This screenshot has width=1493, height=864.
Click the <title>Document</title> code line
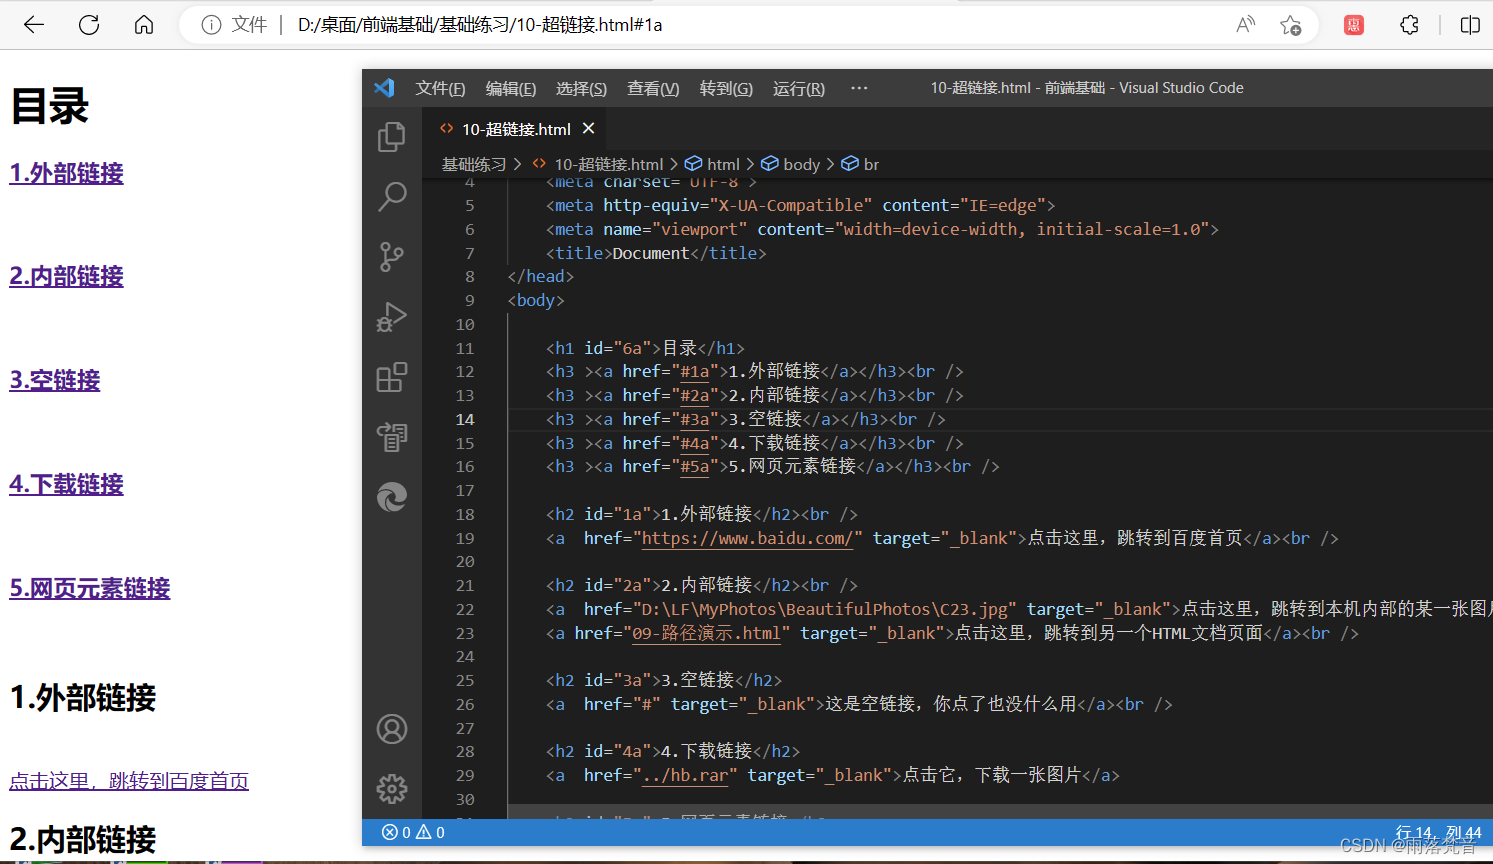656,253
